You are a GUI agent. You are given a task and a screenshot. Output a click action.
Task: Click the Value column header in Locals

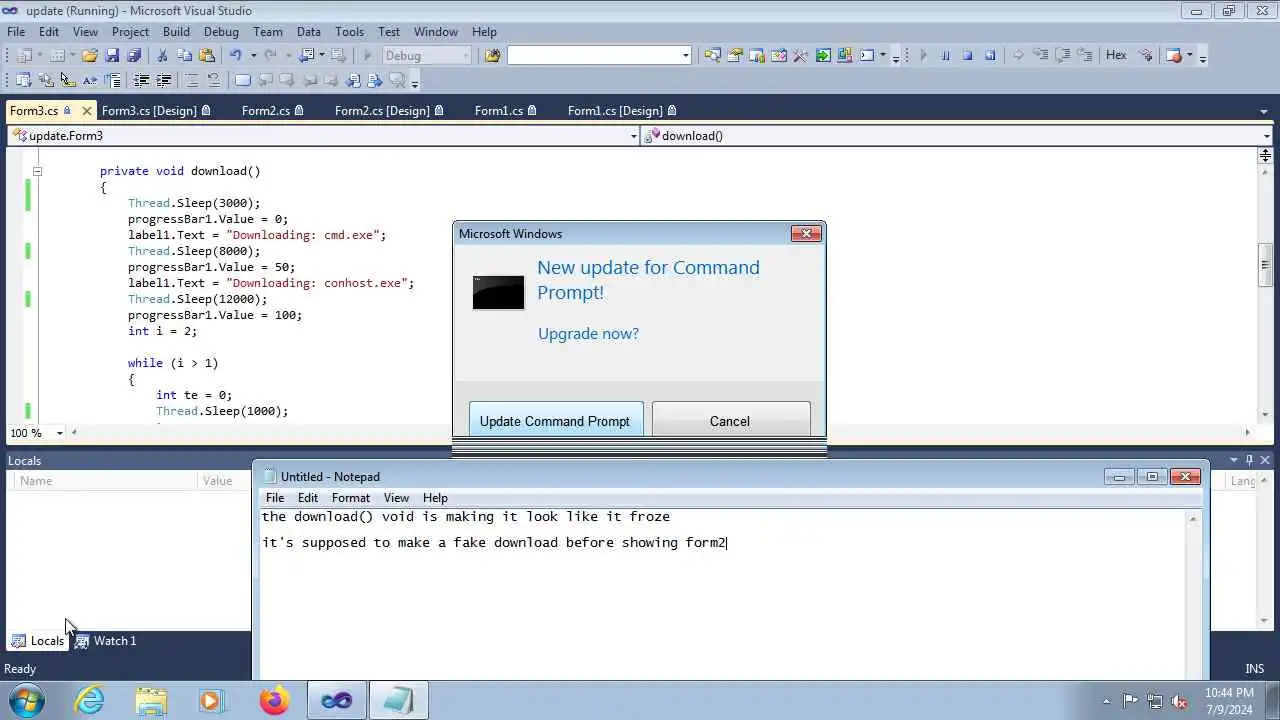point(218,481)
